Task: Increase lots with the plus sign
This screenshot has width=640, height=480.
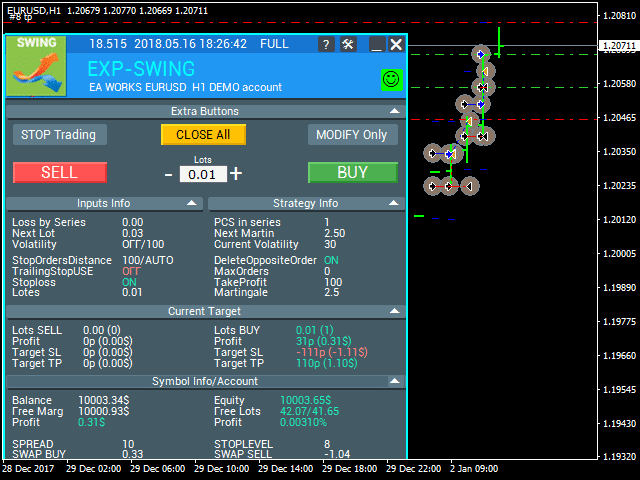Action: (236, 173)
